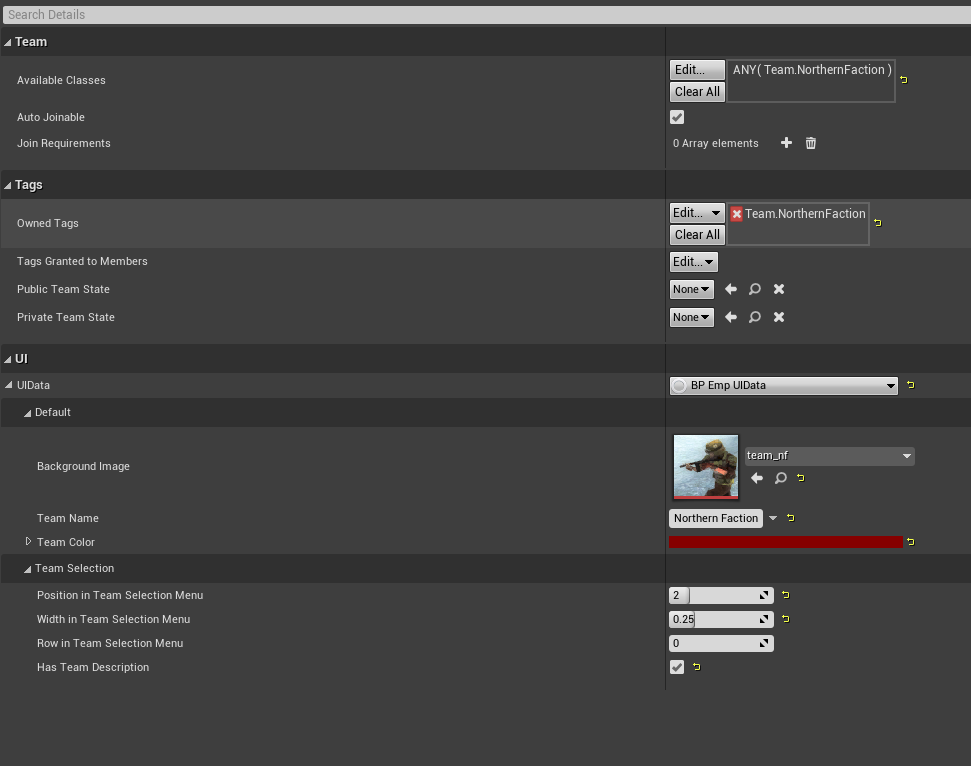Collapse the Team Selection section
This screenshot has height=766, width=971.
[28, 568]
